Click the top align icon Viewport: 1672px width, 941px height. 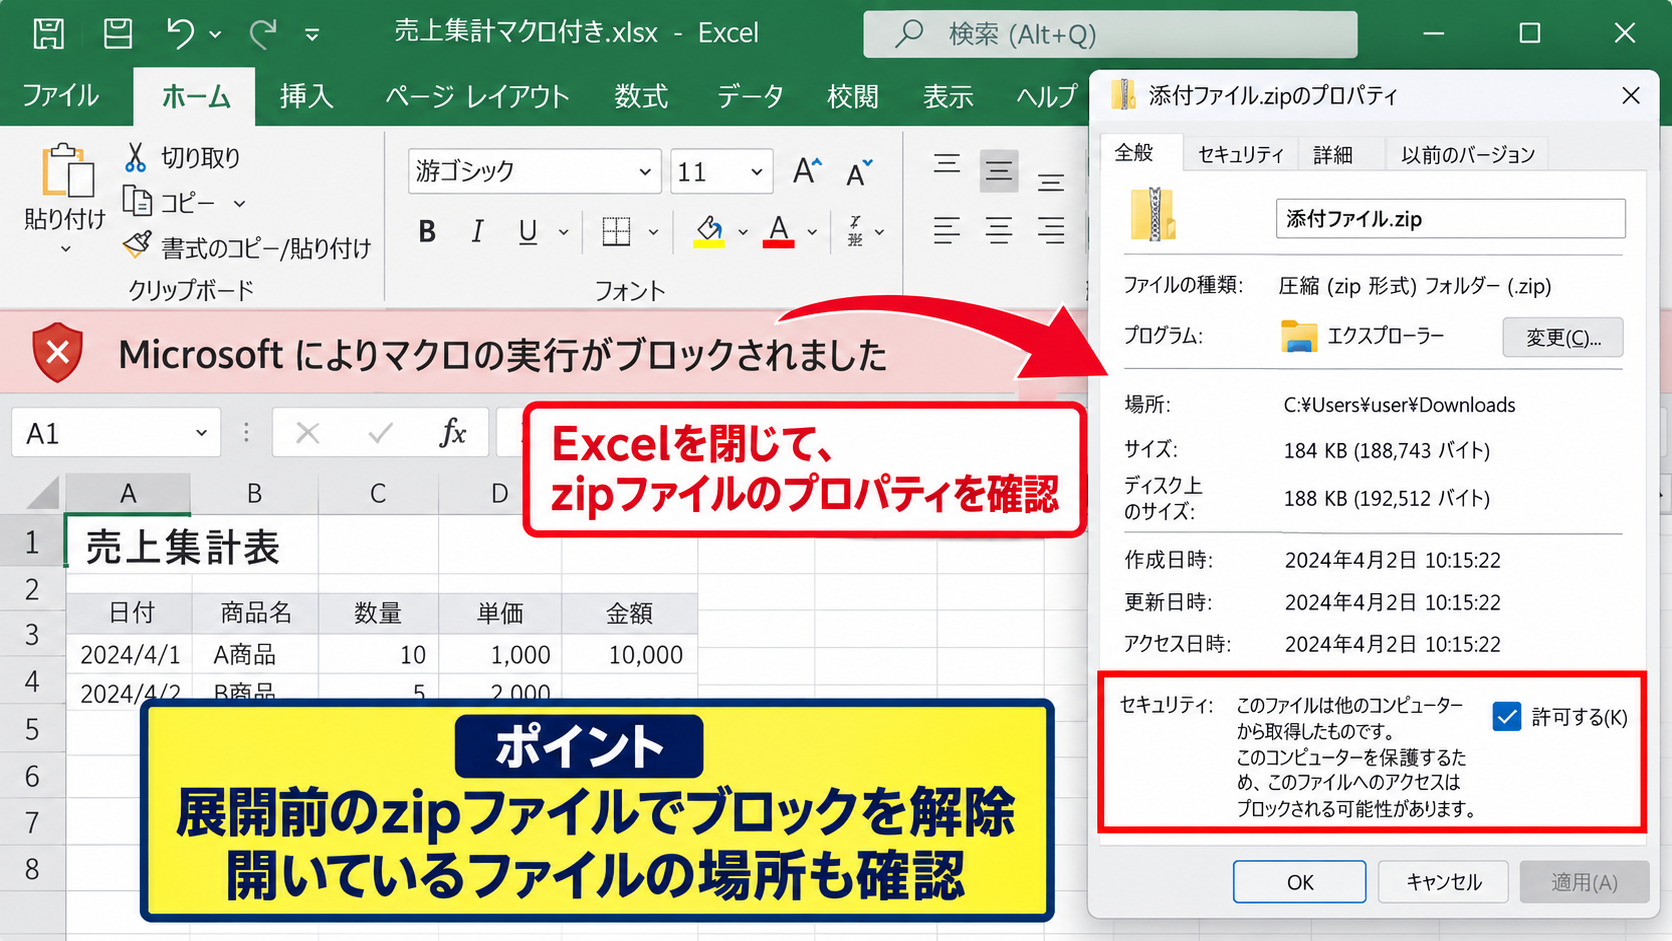pos(947,165)
